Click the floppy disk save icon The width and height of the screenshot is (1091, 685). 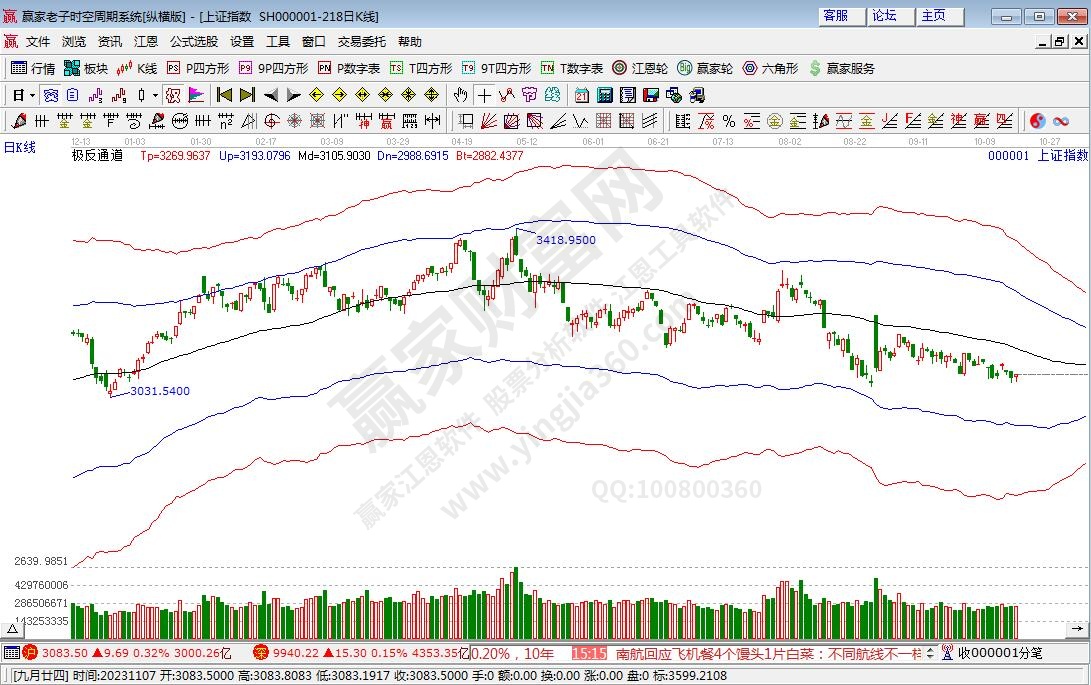[651, 95]
